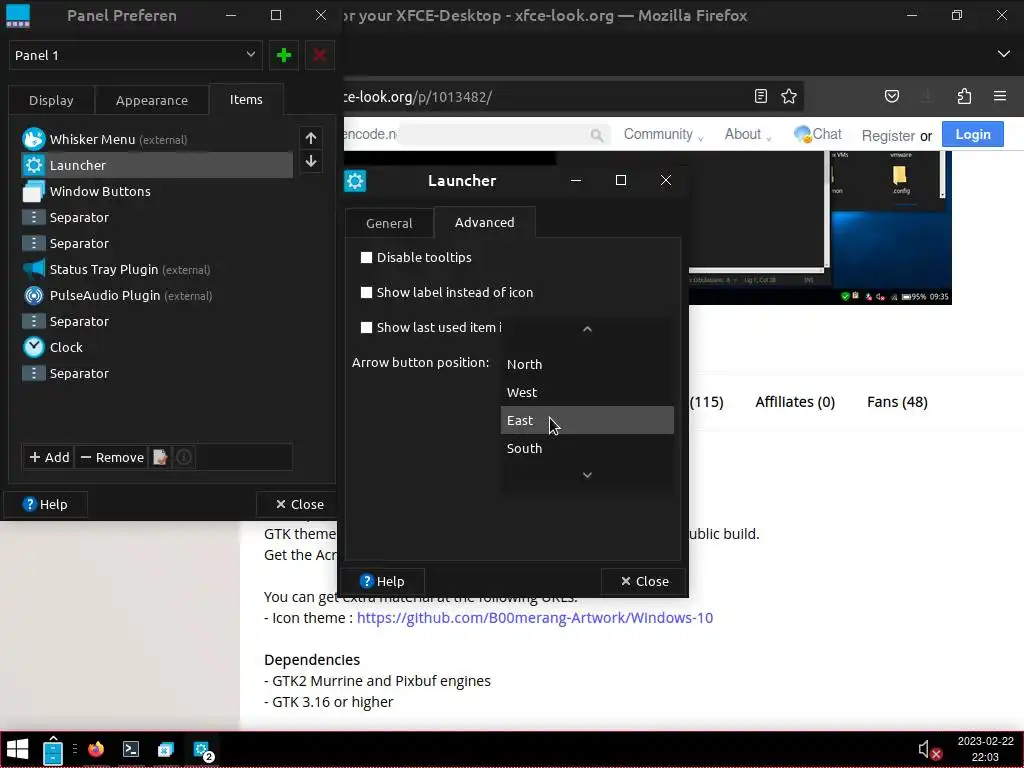The image size is (1024, 768).
Task: Open the Pocket save icon in Firefox
Action: click(891, 97)
